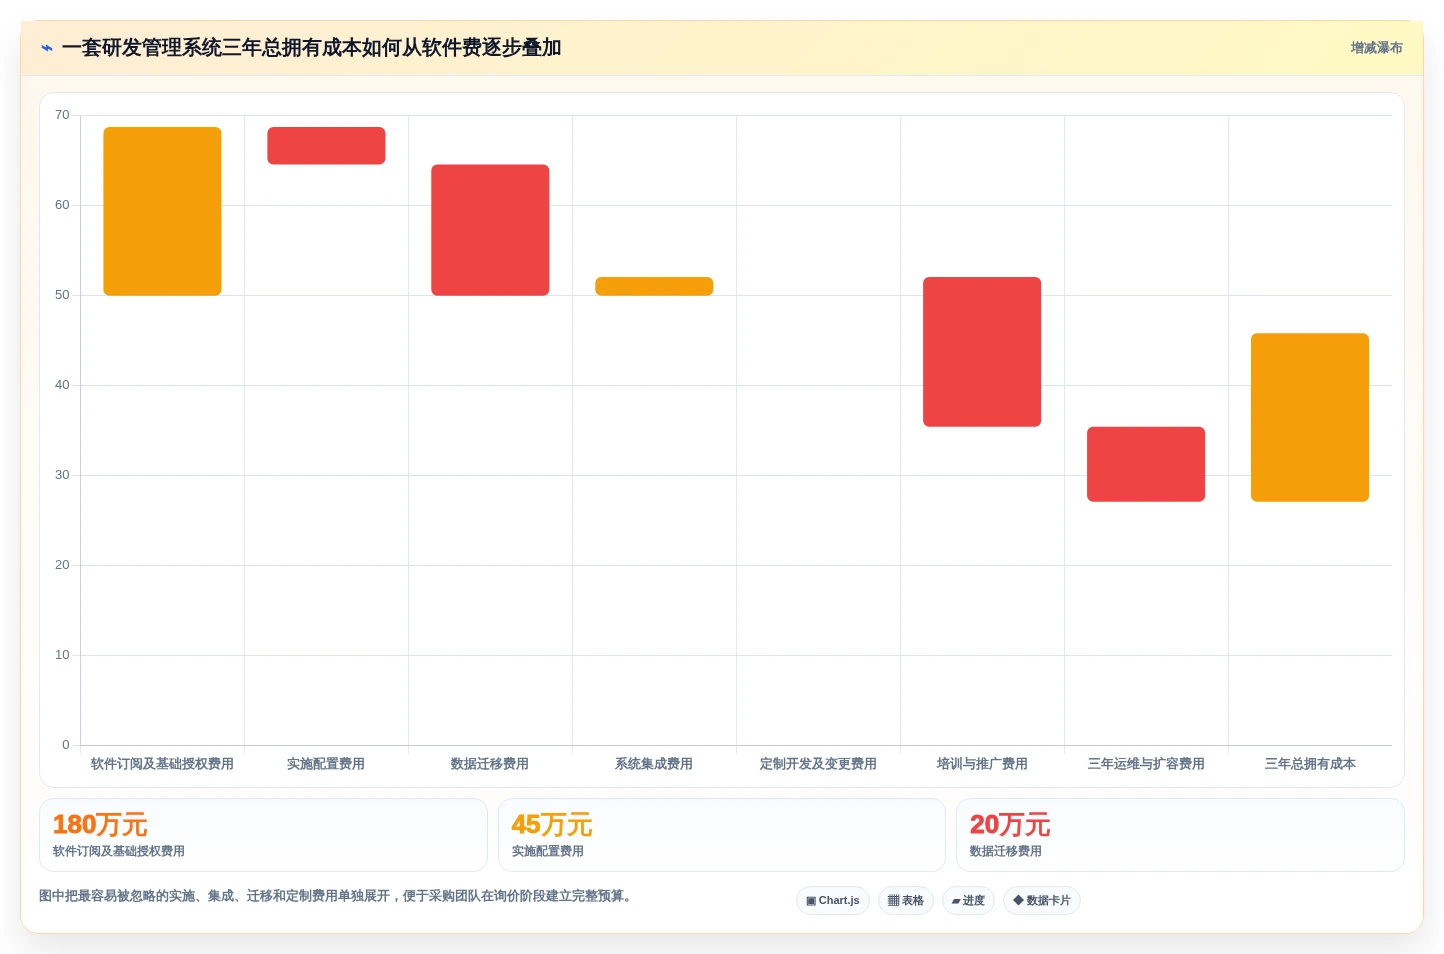Click the y-axis value 70
1444x954 pixels.
pos(62,115)
